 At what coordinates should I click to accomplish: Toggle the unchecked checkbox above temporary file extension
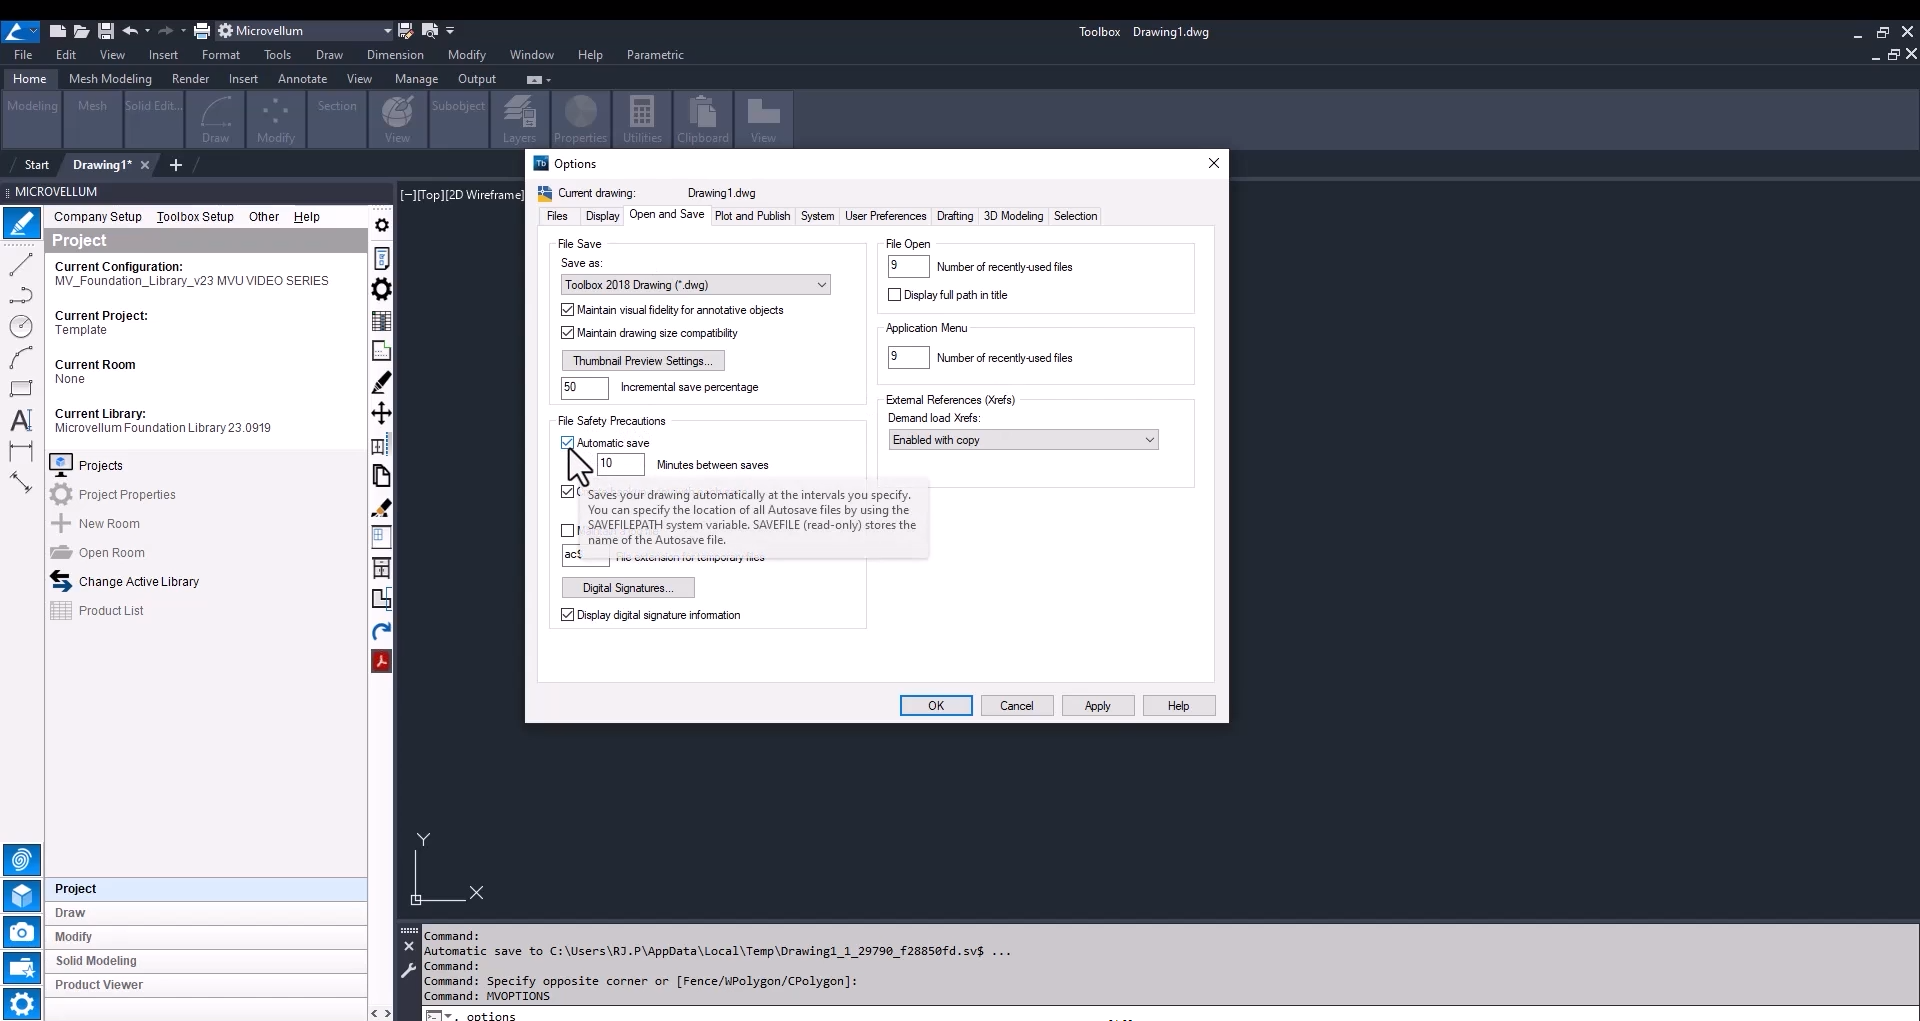[568, 531]
